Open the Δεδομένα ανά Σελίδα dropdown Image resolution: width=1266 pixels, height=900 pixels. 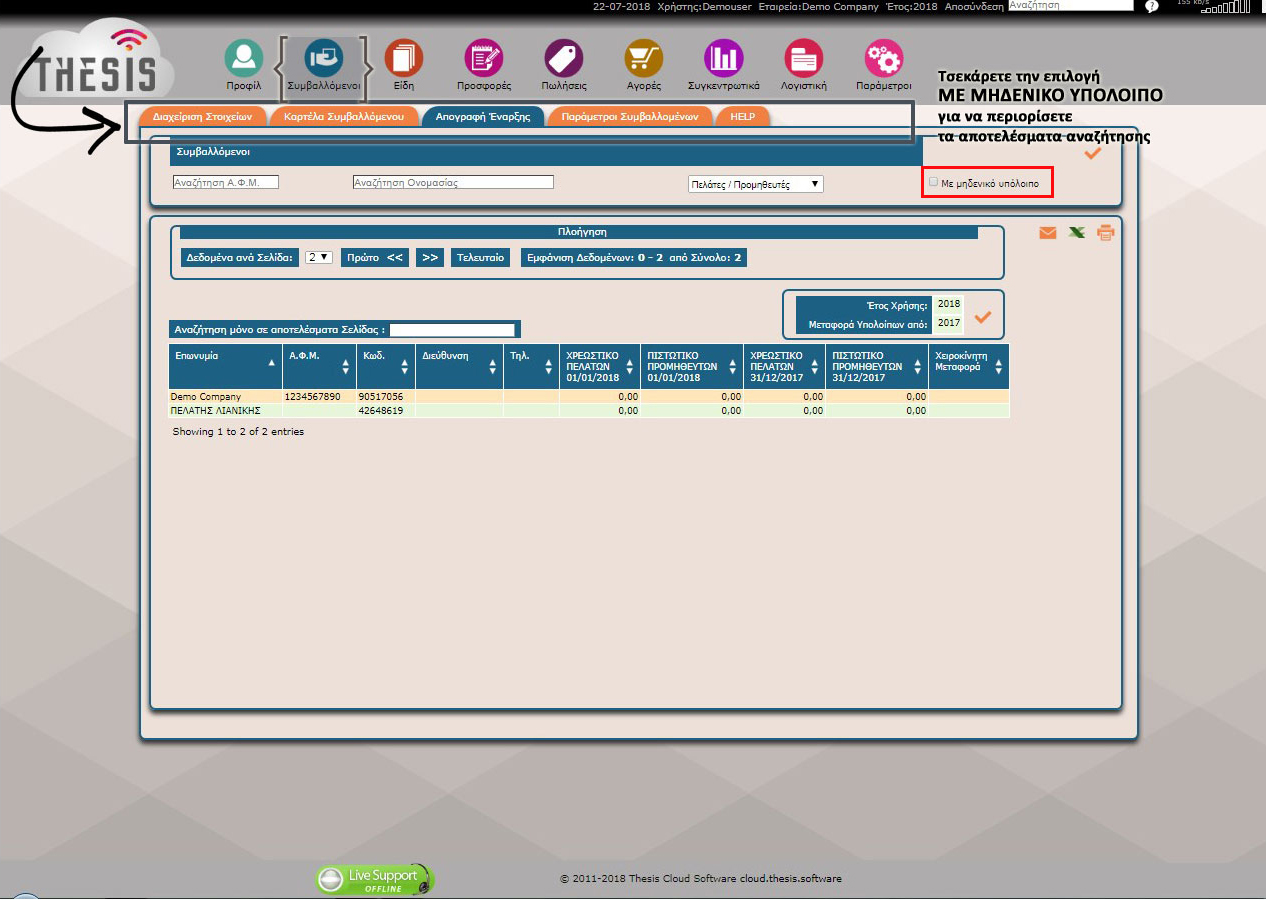(319, 257)
